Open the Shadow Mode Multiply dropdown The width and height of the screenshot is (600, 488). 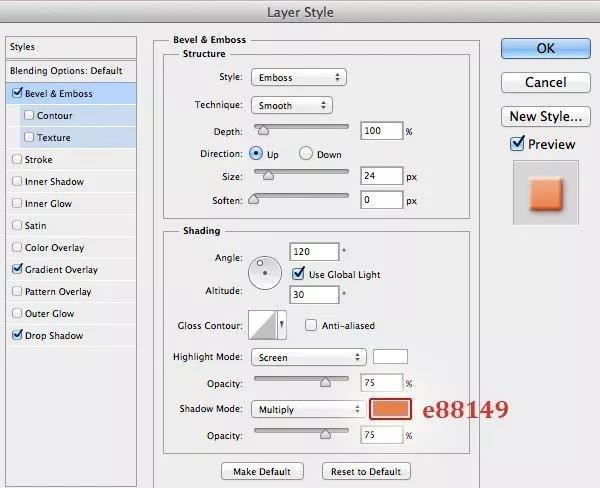coord(308,409)
